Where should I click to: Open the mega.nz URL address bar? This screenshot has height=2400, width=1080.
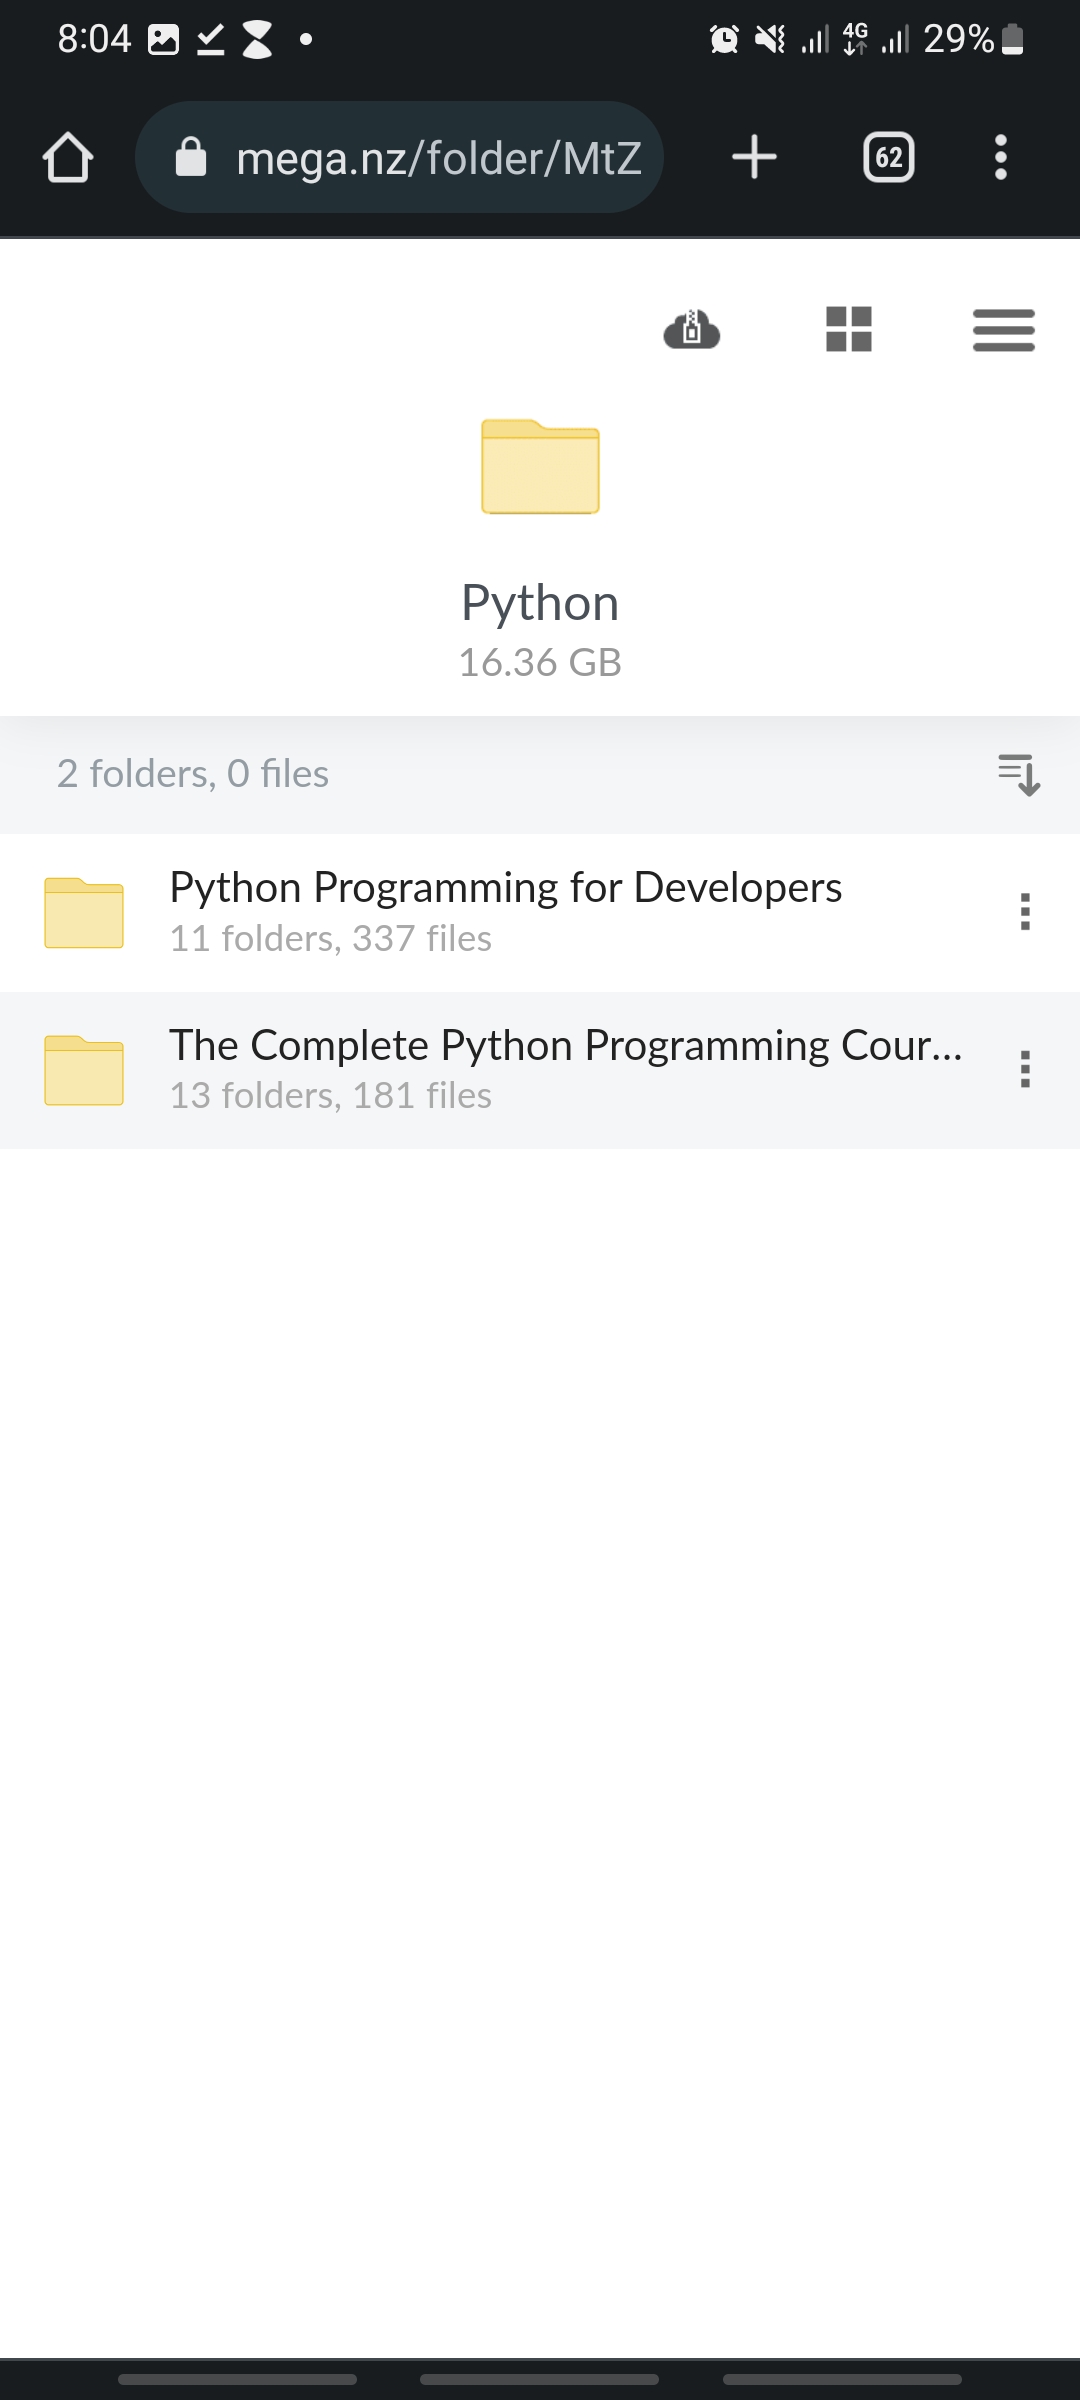399,157
